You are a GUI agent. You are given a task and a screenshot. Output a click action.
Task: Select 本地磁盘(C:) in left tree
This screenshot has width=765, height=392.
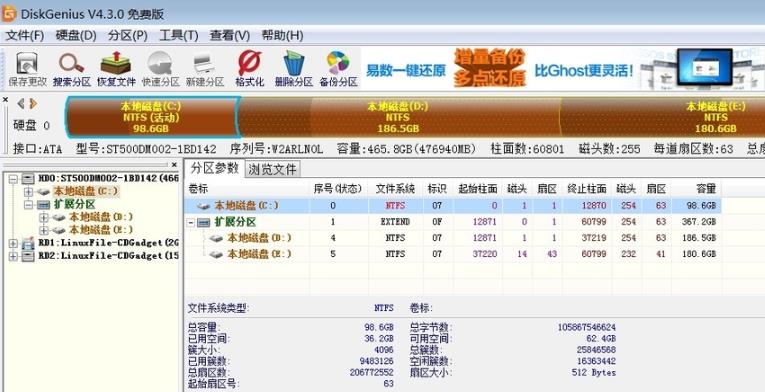85,191
